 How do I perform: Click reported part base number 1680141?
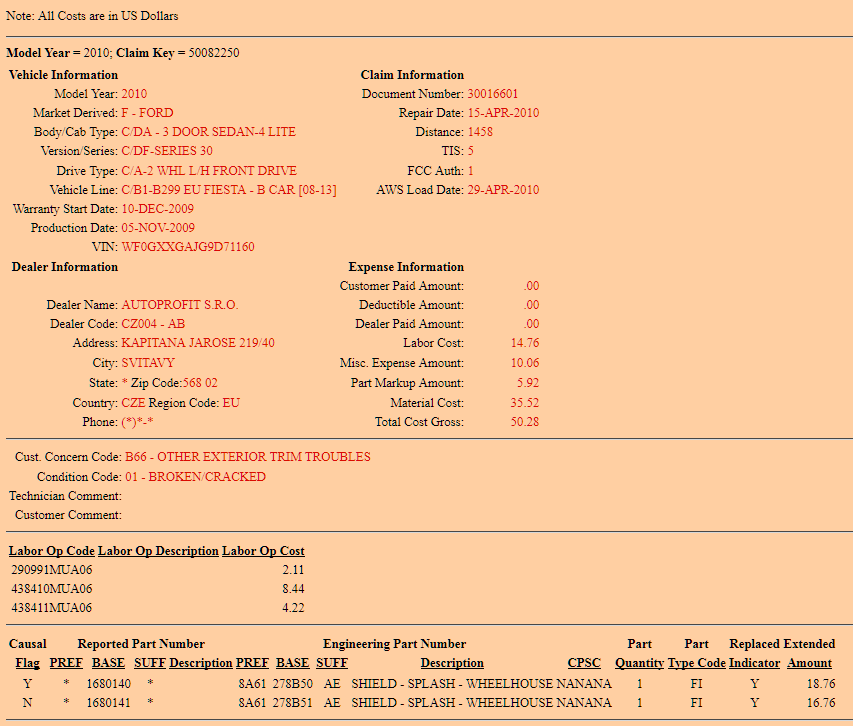pos(109,703)
